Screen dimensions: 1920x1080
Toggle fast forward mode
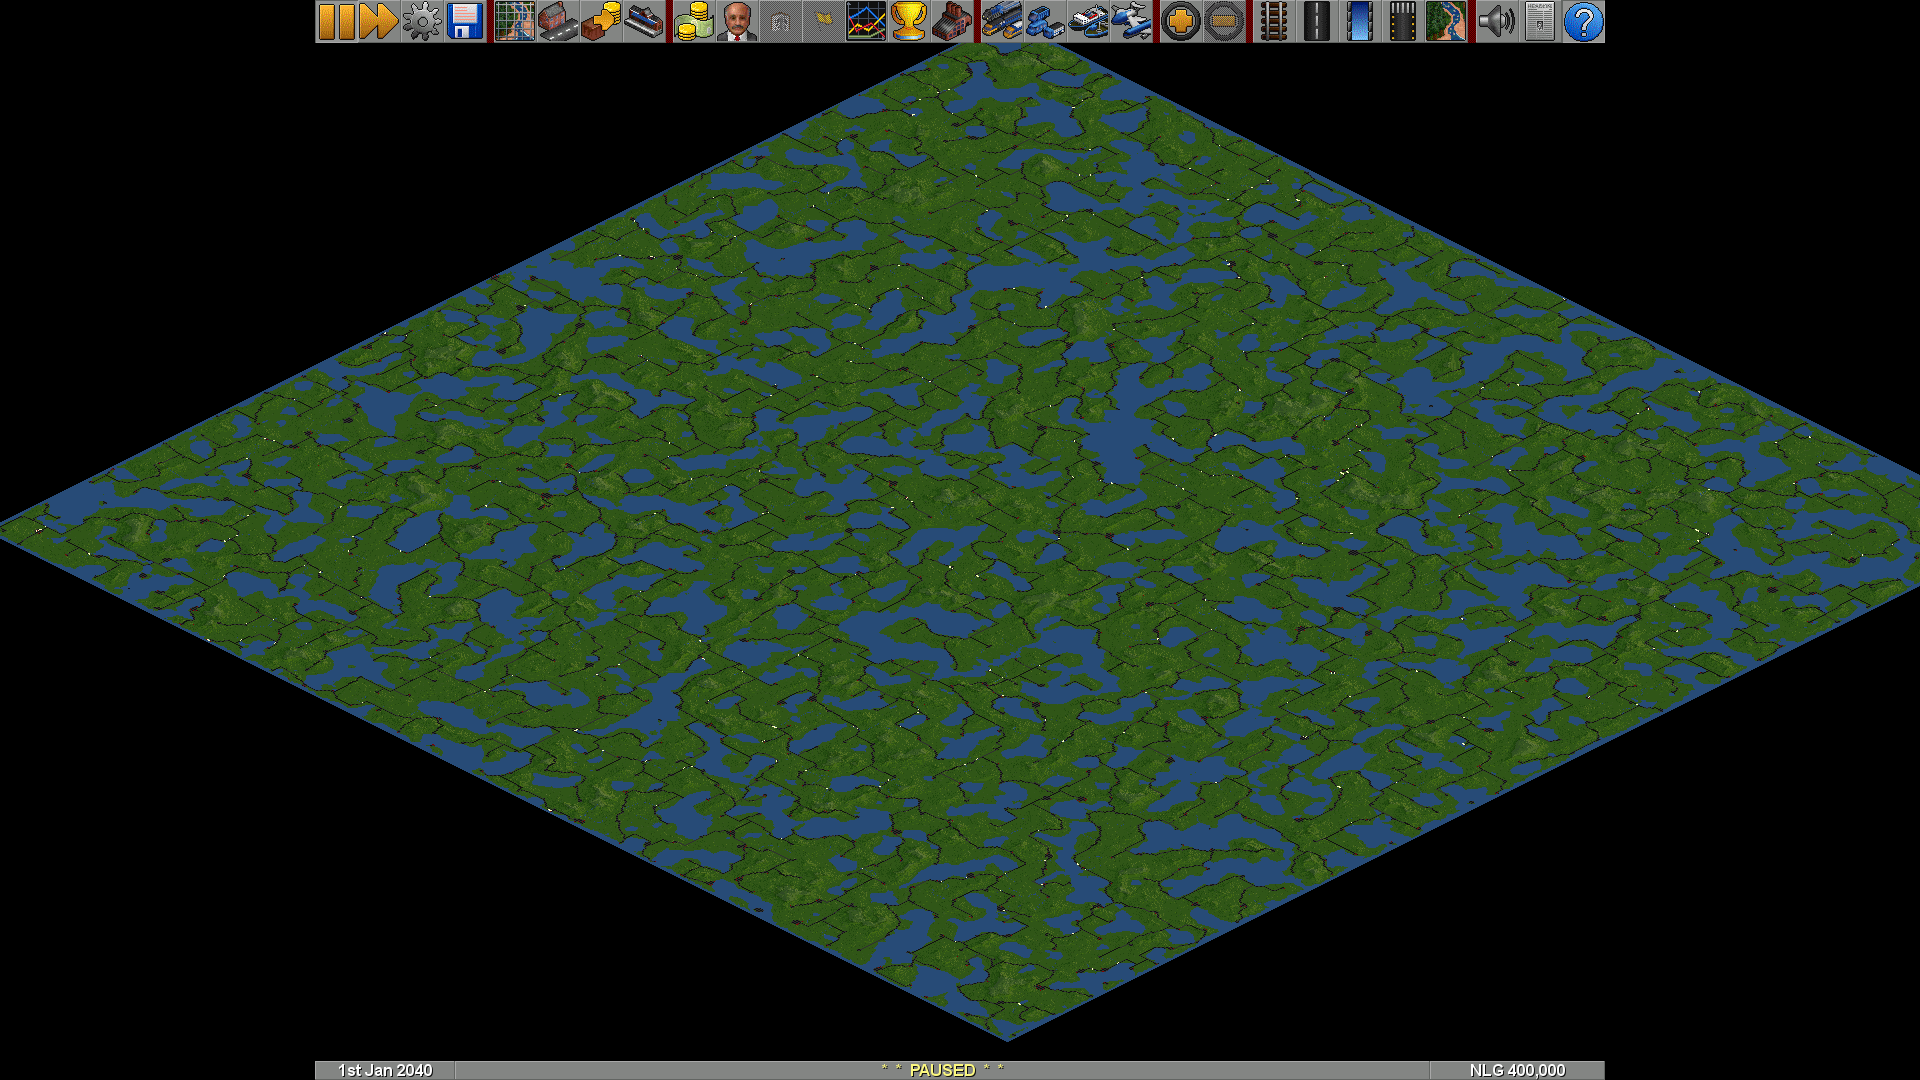(x=379, y=21)
